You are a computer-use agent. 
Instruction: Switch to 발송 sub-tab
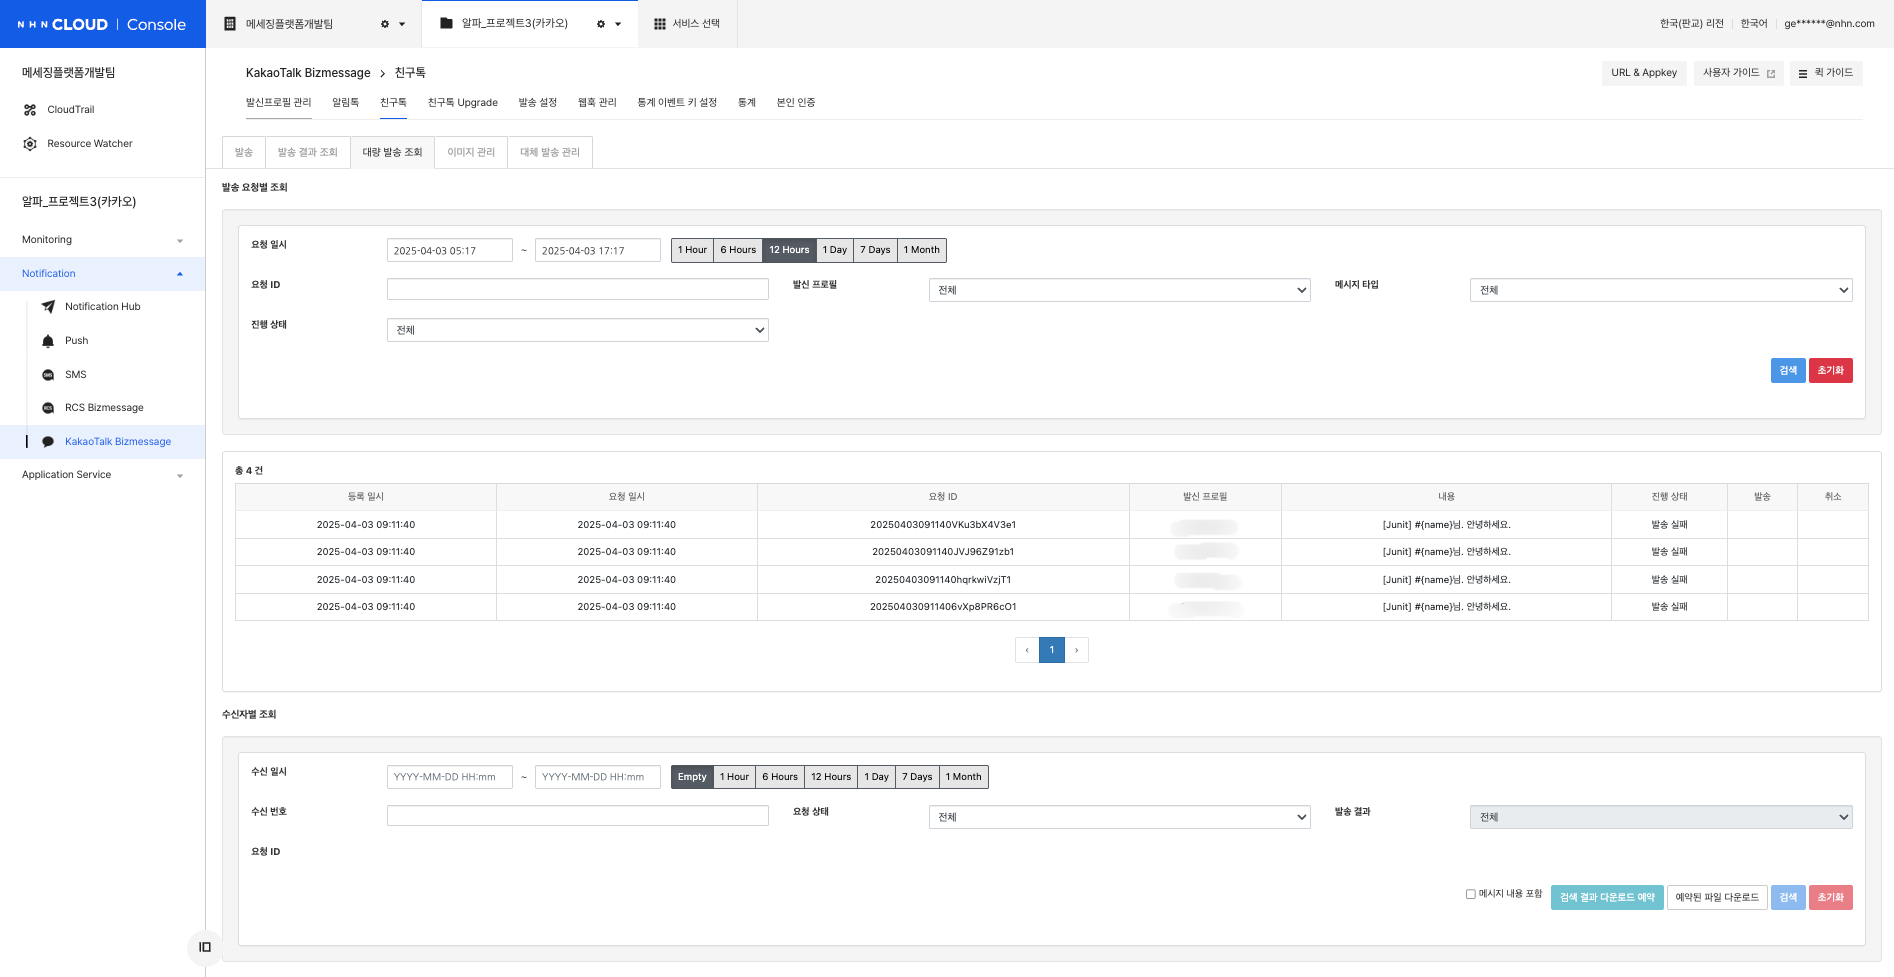[243, 152]
